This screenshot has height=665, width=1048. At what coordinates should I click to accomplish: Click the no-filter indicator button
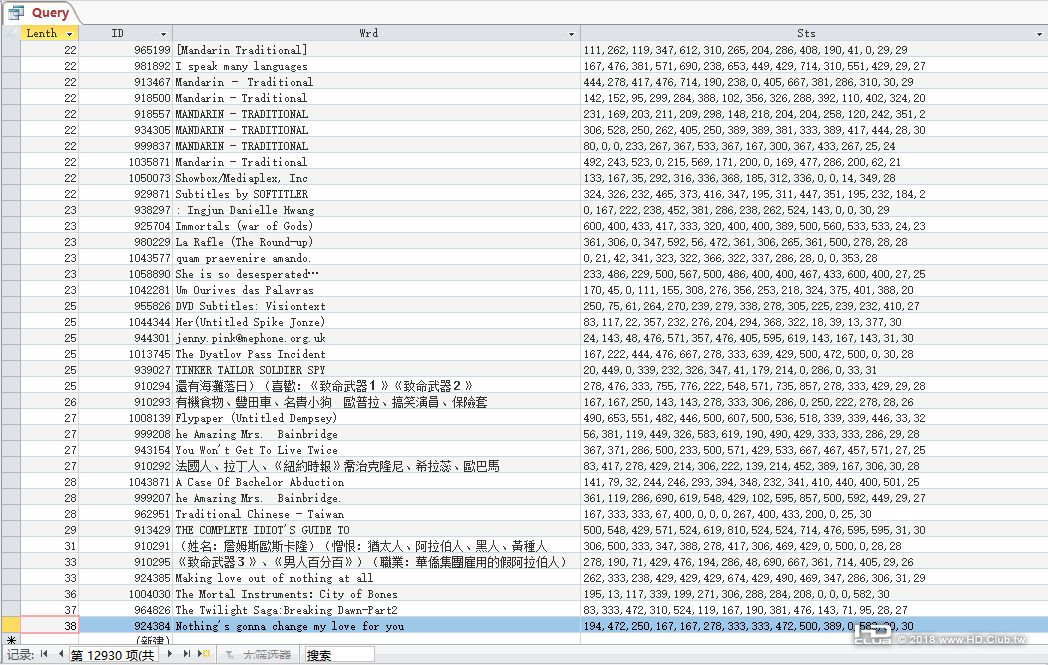click(258, 655)
